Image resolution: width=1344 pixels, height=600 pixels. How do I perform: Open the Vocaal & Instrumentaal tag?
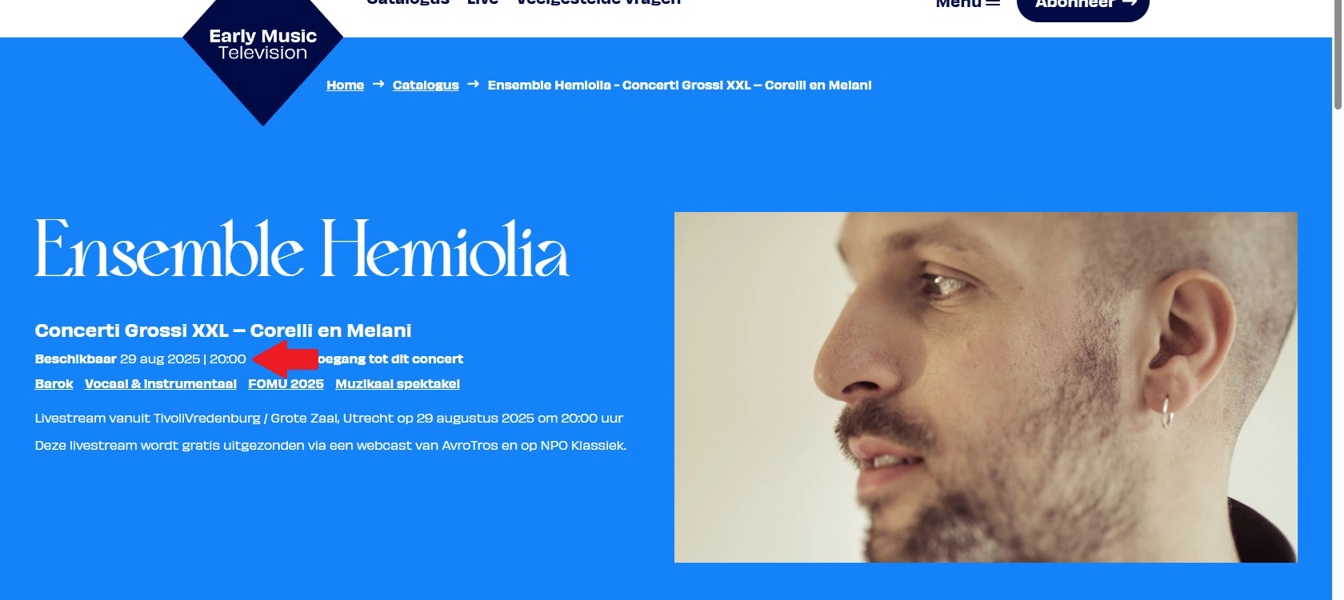(x=160, y=384)
